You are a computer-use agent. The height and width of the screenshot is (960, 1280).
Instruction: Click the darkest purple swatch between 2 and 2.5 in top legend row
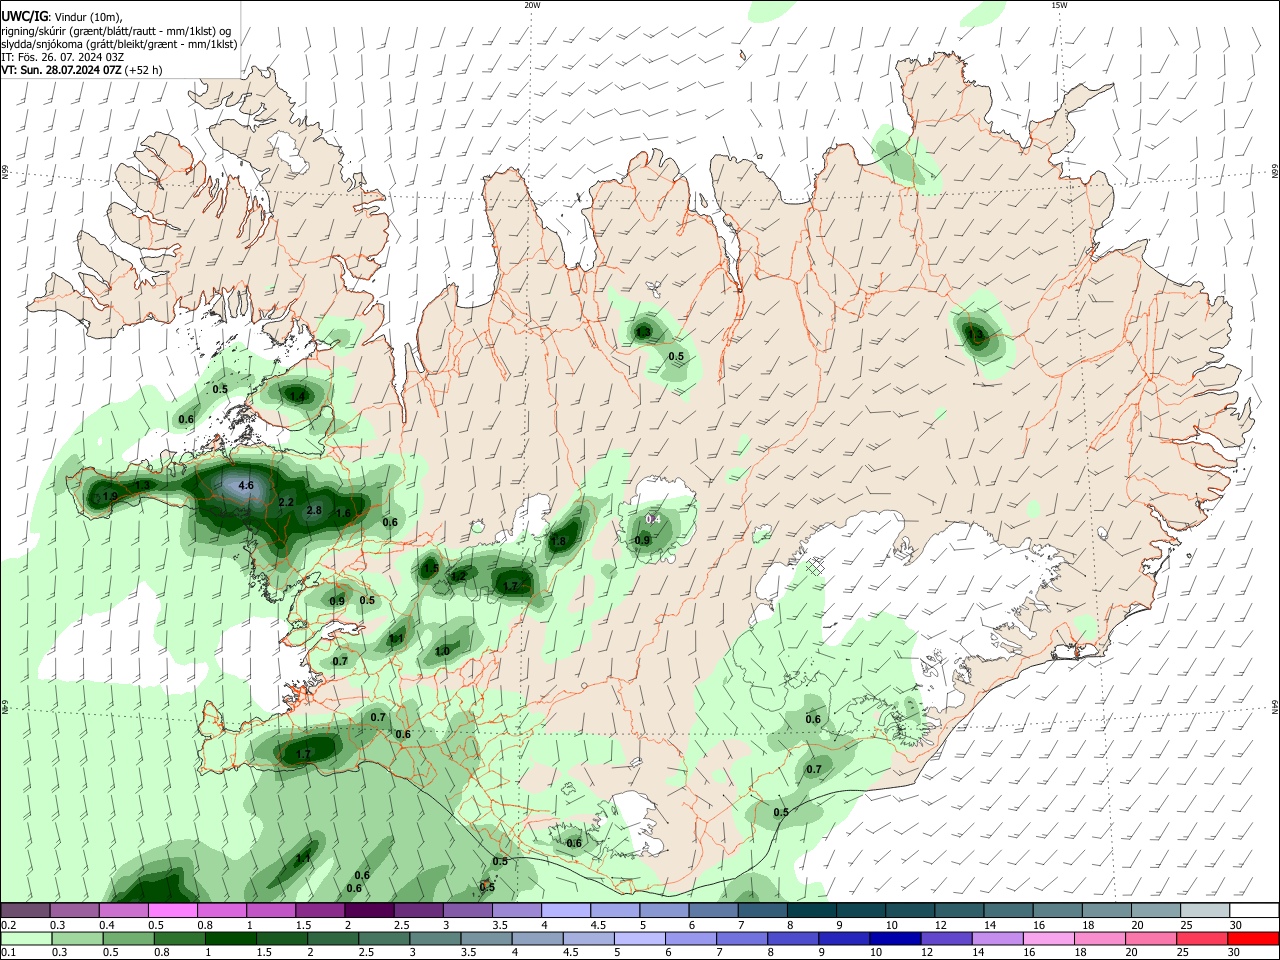pos(368,911)
